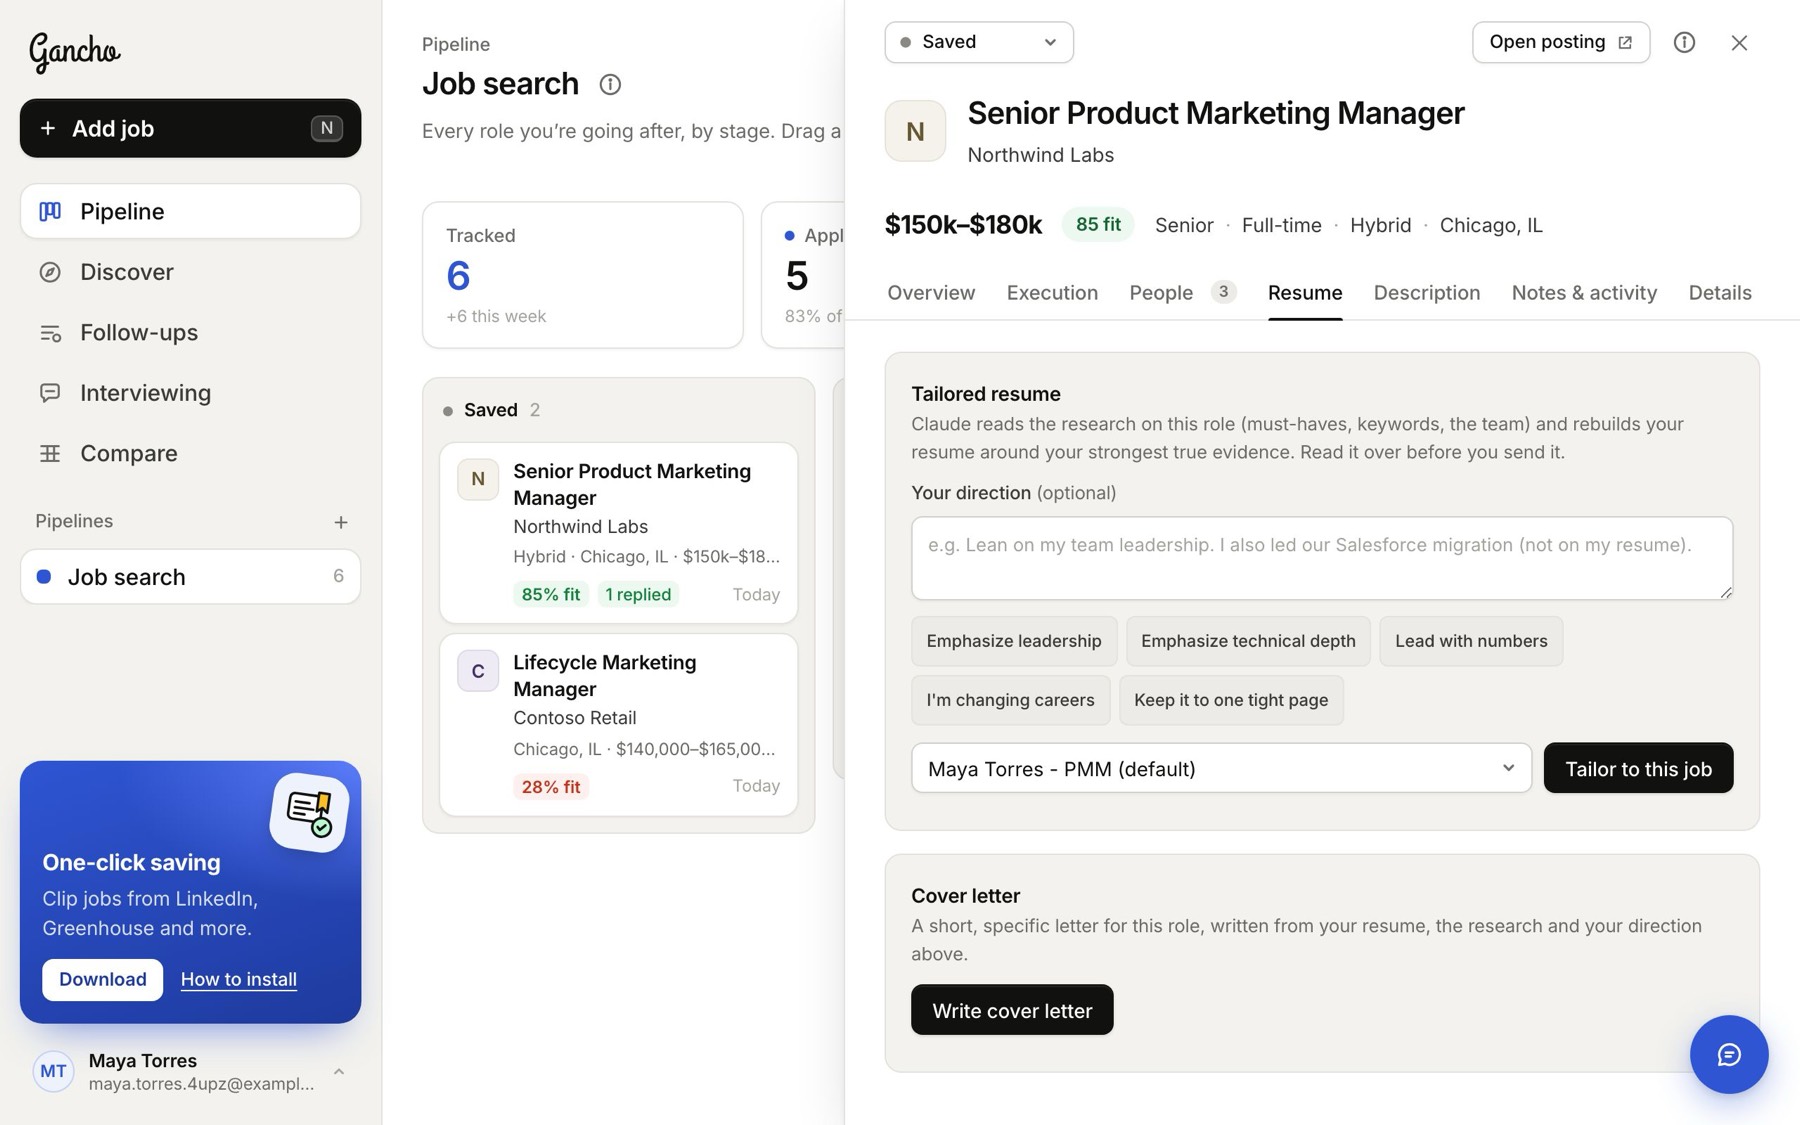The width and height of the screenshot is (1800, 1125).
Task: Click Northwind Labs company name in panel
Action: click(1040, 155)
